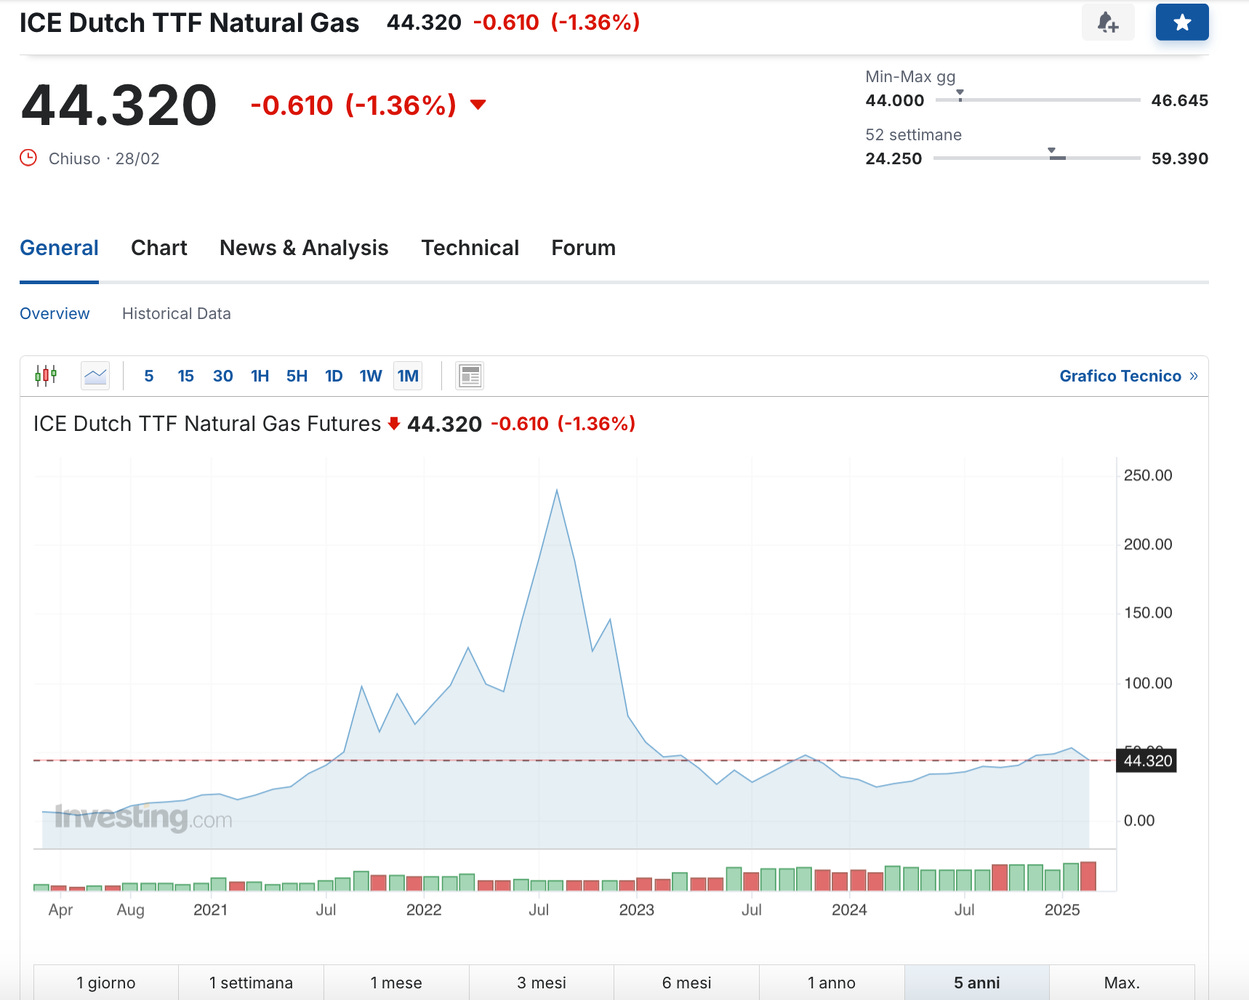The height and width of the screenshot is (1000, 1249).
Task: Select the 1 mese time range
Action: (x=396, y=983)
